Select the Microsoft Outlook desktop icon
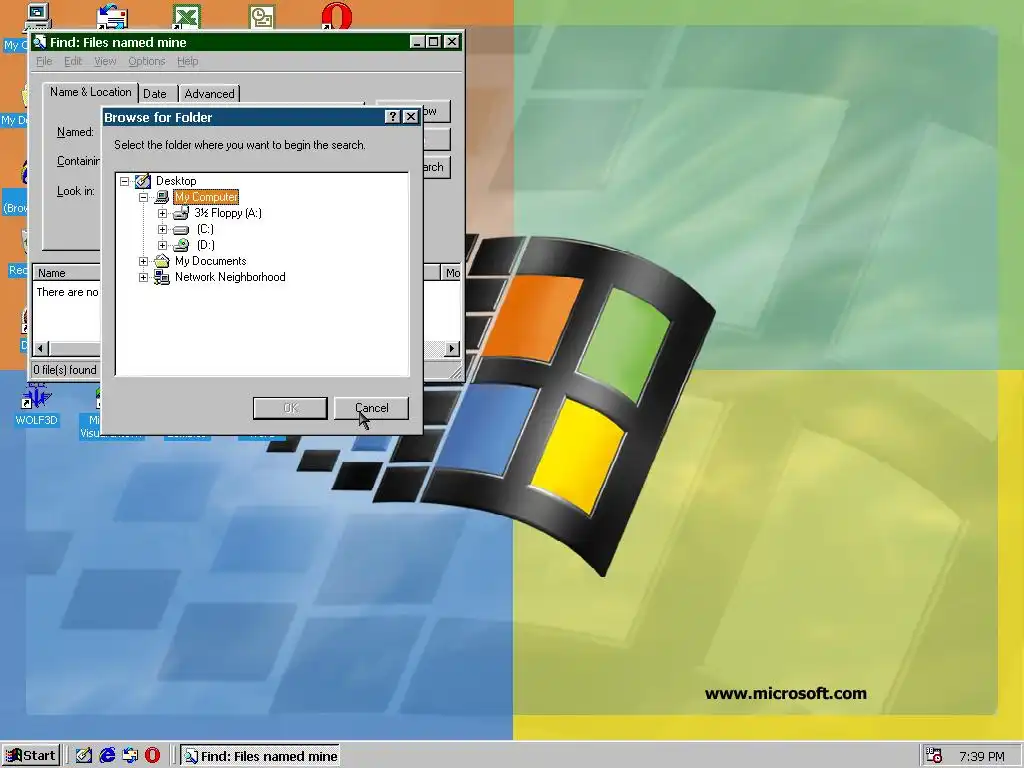This screenshot has width=1024, height=768. 261,15
